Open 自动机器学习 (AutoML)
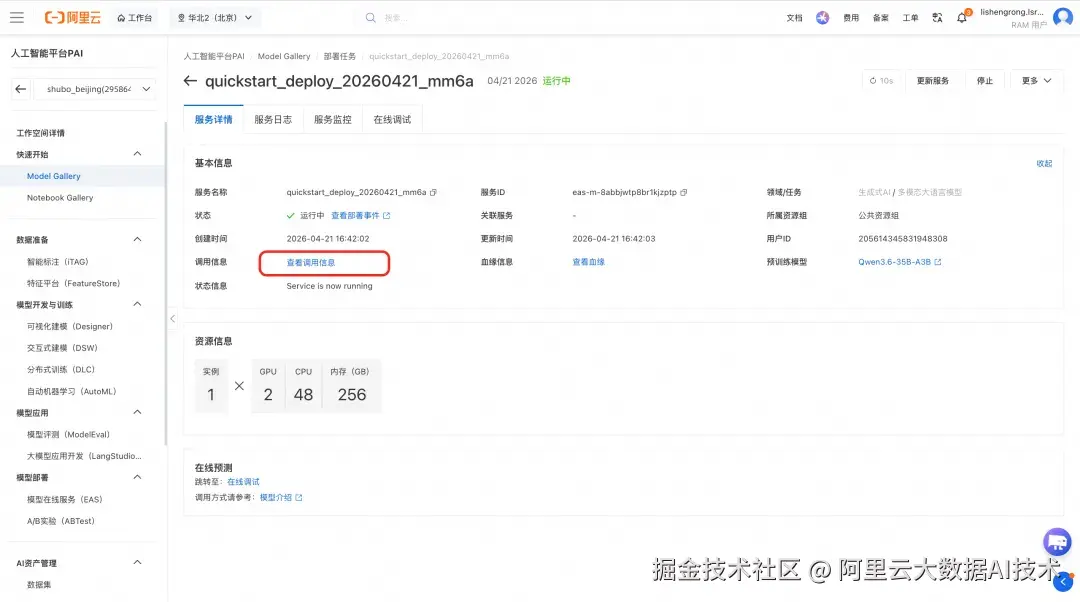The height and width of the screenshot is (602, 1080). (72, 391)
